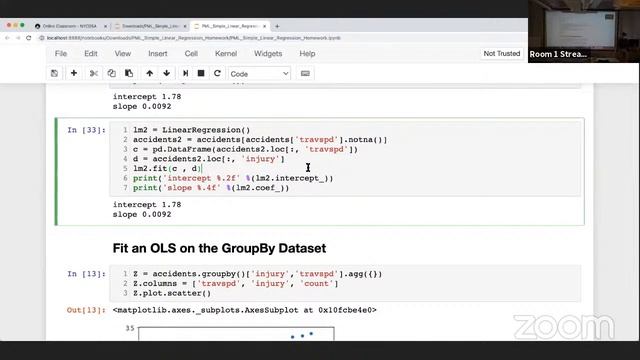Screen dimensions: 640x360
Task: Move selected cell up arrow
Action: [150, 73]
